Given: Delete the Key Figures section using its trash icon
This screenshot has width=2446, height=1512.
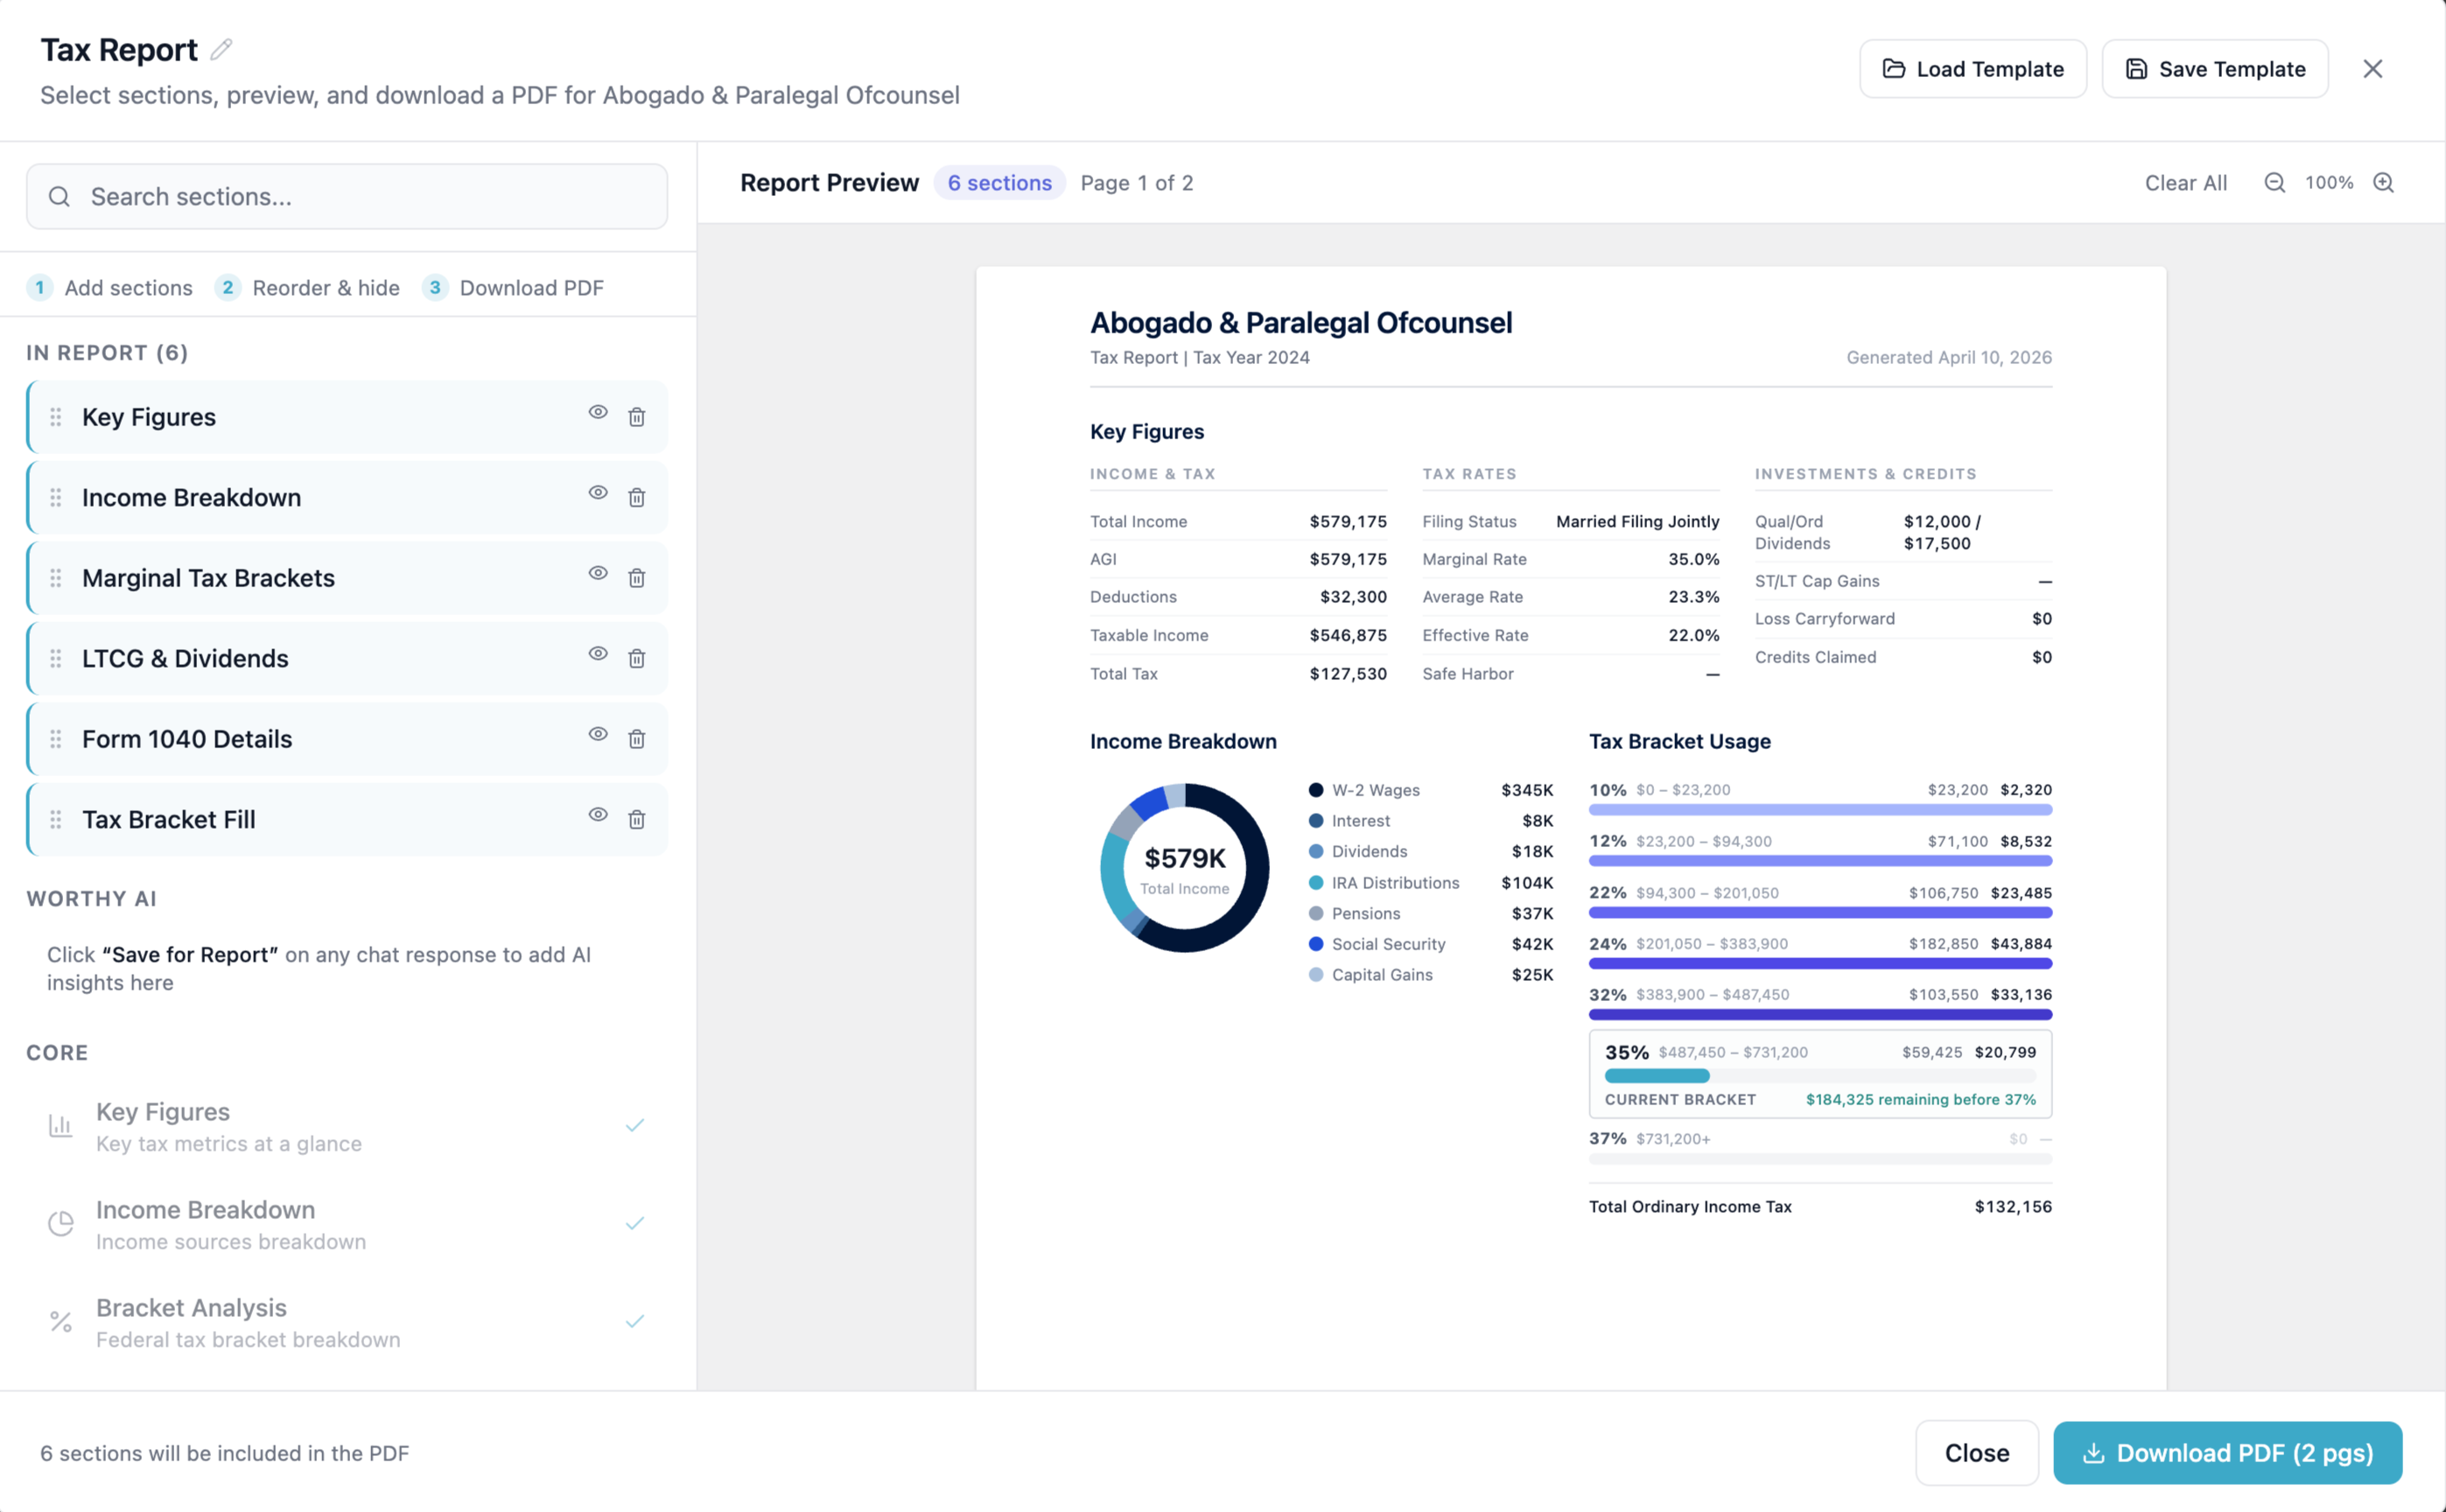Looking at the screenshot, I should [x=637, y=416].
